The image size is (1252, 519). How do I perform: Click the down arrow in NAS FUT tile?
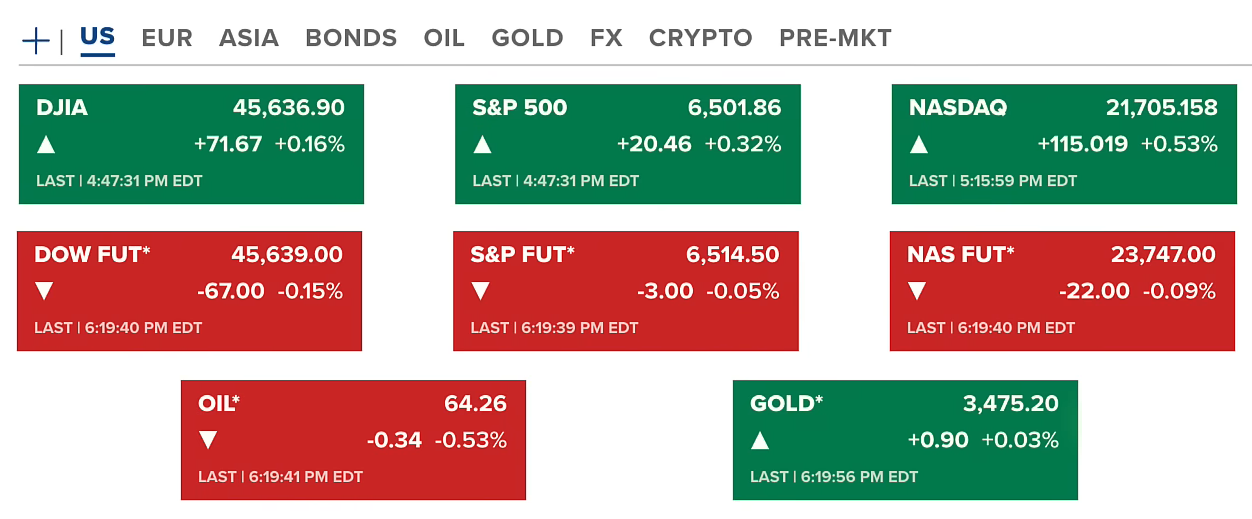(x=917, y=292)
